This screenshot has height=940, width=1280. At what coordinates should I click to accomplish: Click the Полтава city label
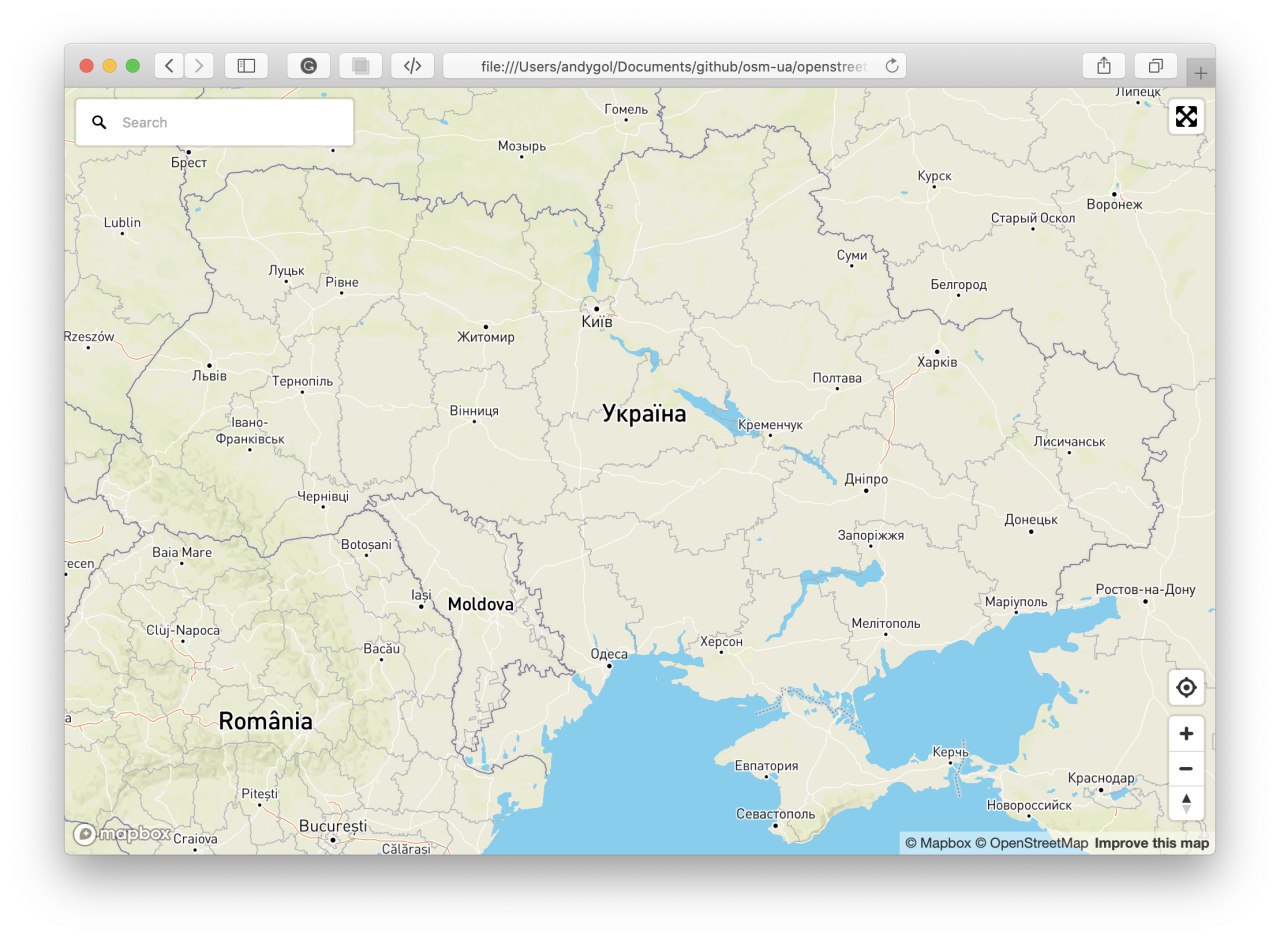pos(837,378)
